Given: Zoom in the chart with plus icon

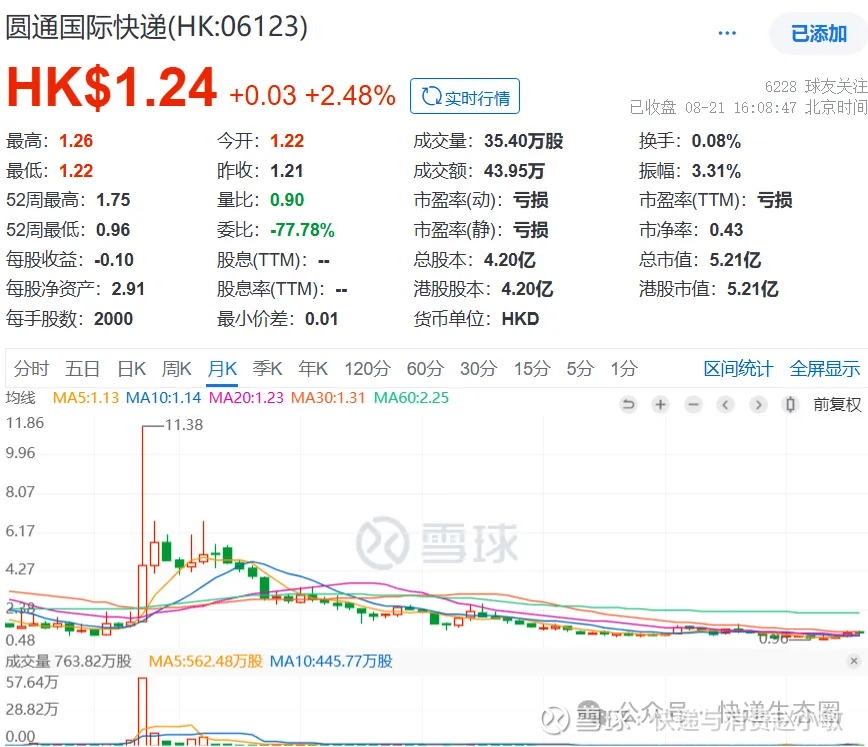Looking at the screenshot, I should [x=660, y=405].
